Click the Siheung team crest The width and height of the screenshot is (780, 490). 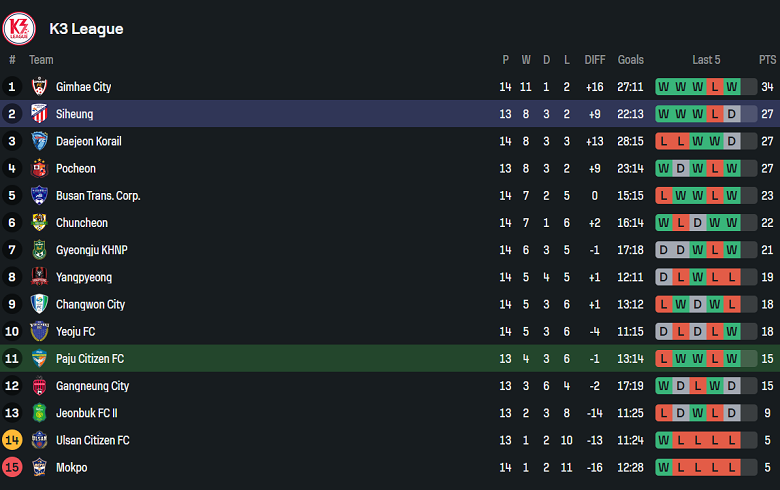point(39,114)
